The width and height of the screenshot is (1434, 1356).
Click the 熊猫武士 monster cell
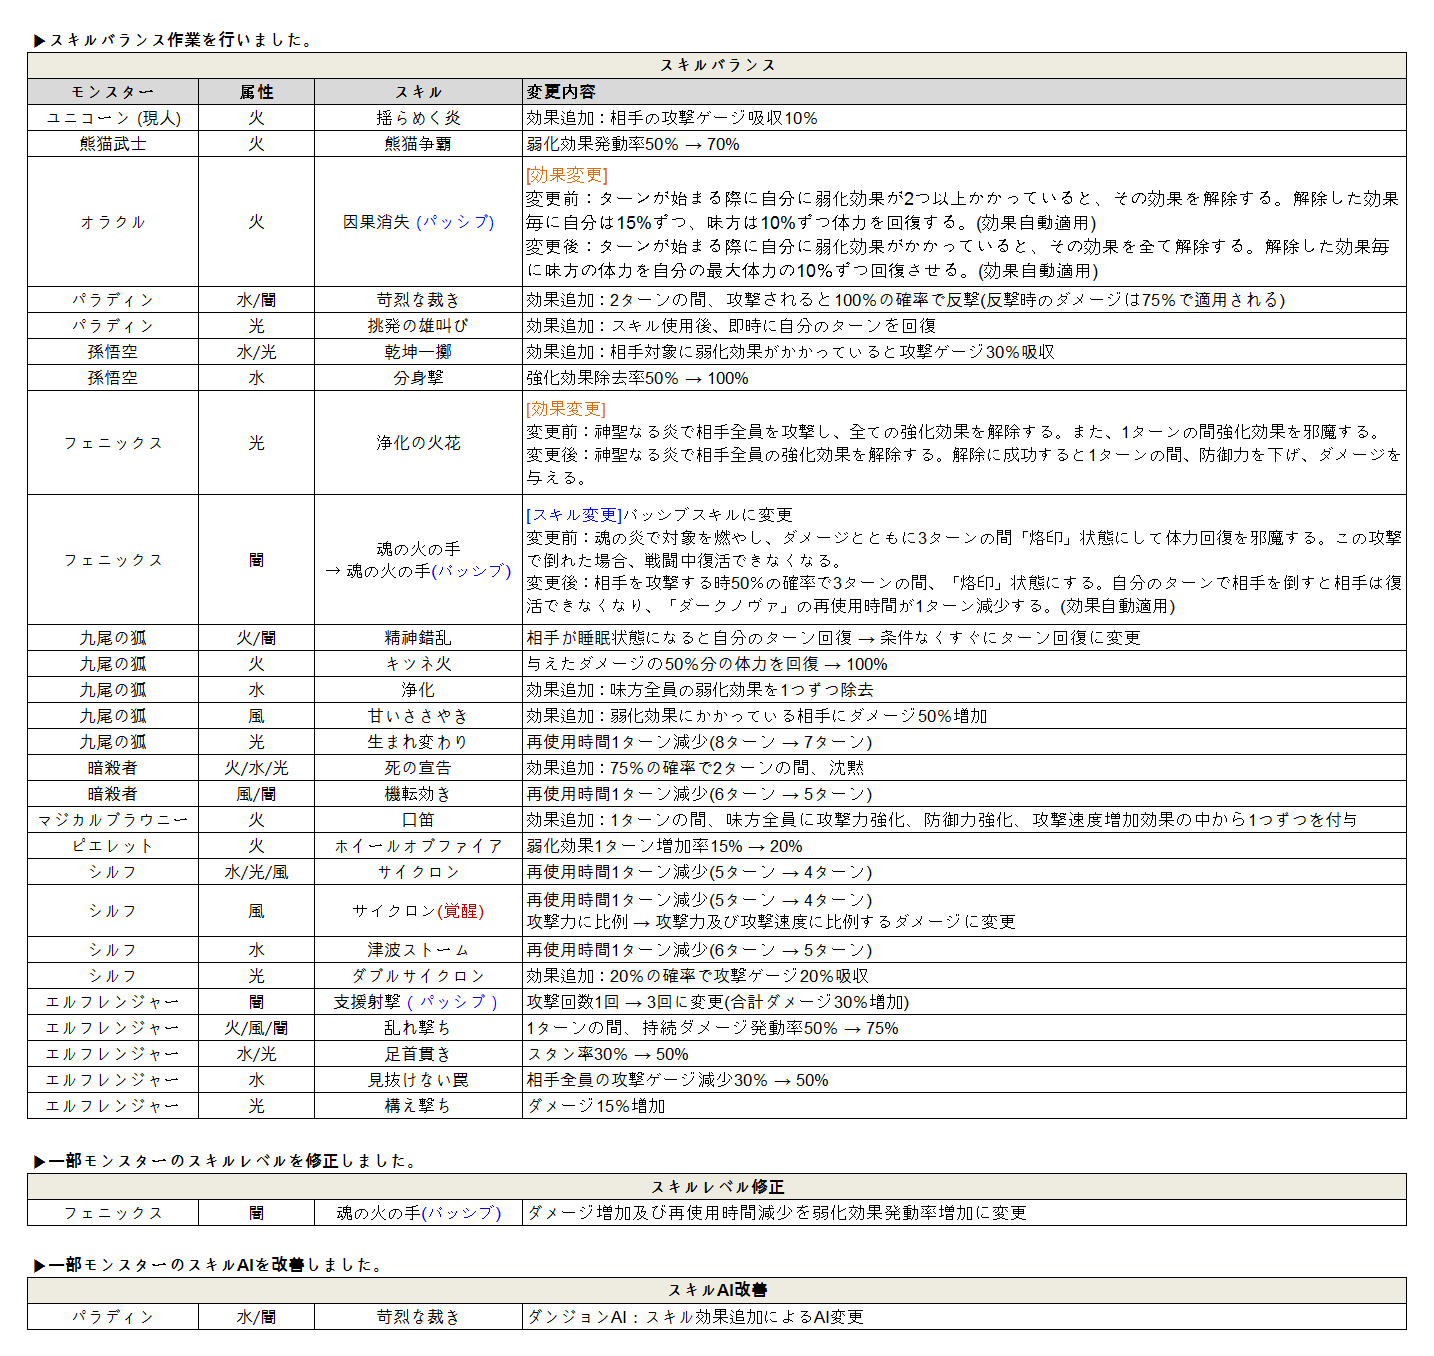tap(113, 144)
